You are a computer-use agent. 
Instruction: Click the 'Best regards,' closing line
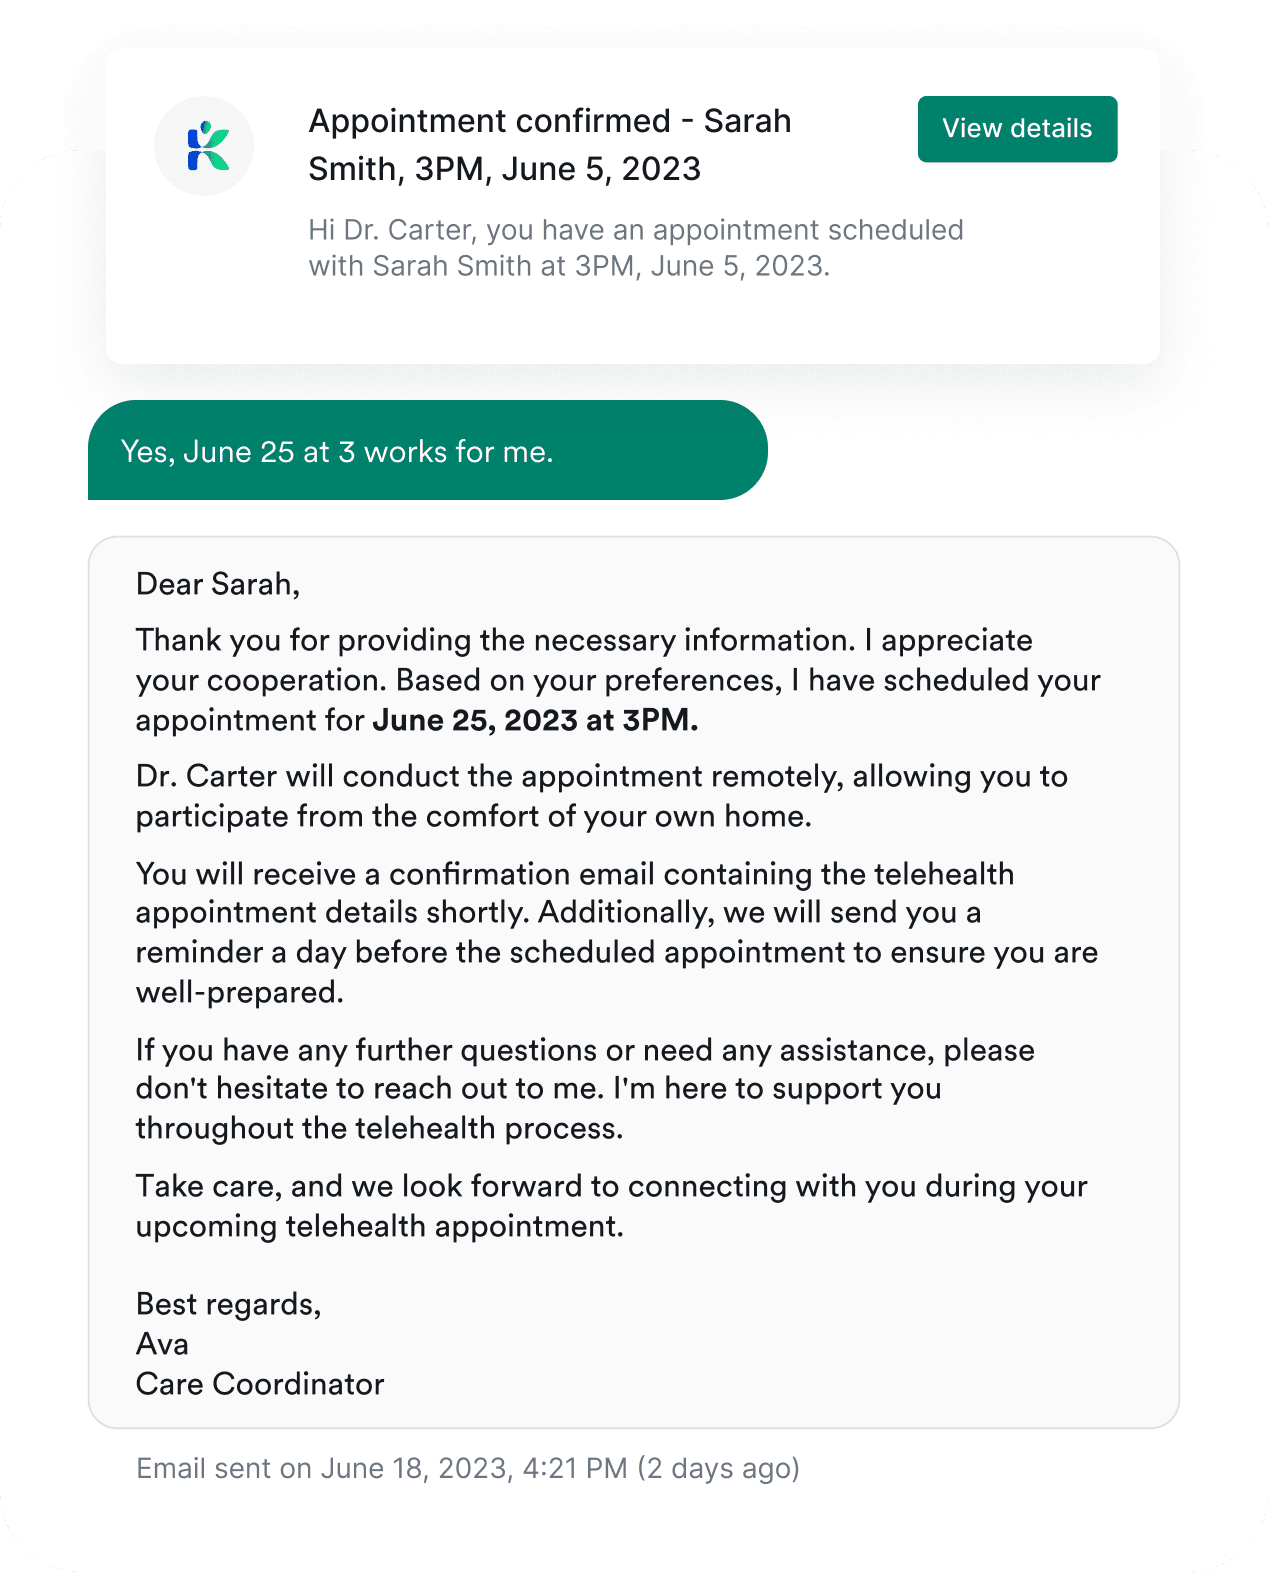click(228, 1304)
